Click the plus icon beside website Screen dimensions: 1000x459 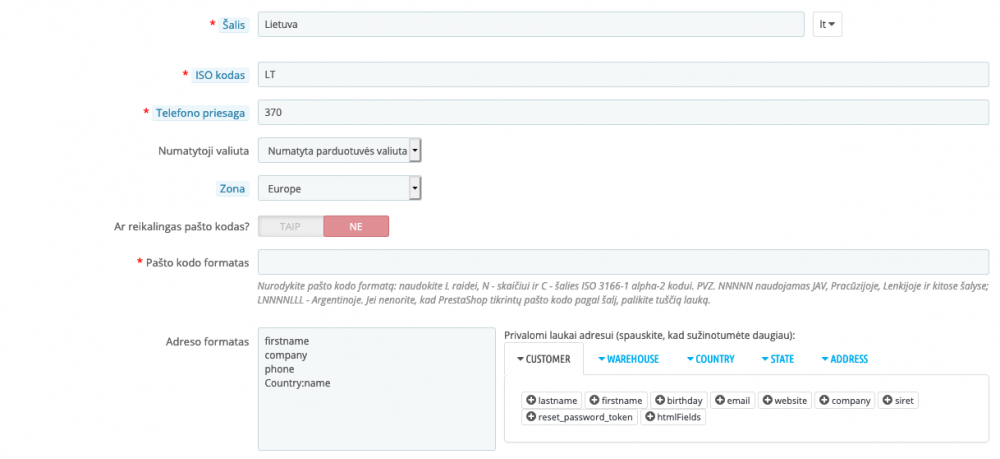point(768,400)
